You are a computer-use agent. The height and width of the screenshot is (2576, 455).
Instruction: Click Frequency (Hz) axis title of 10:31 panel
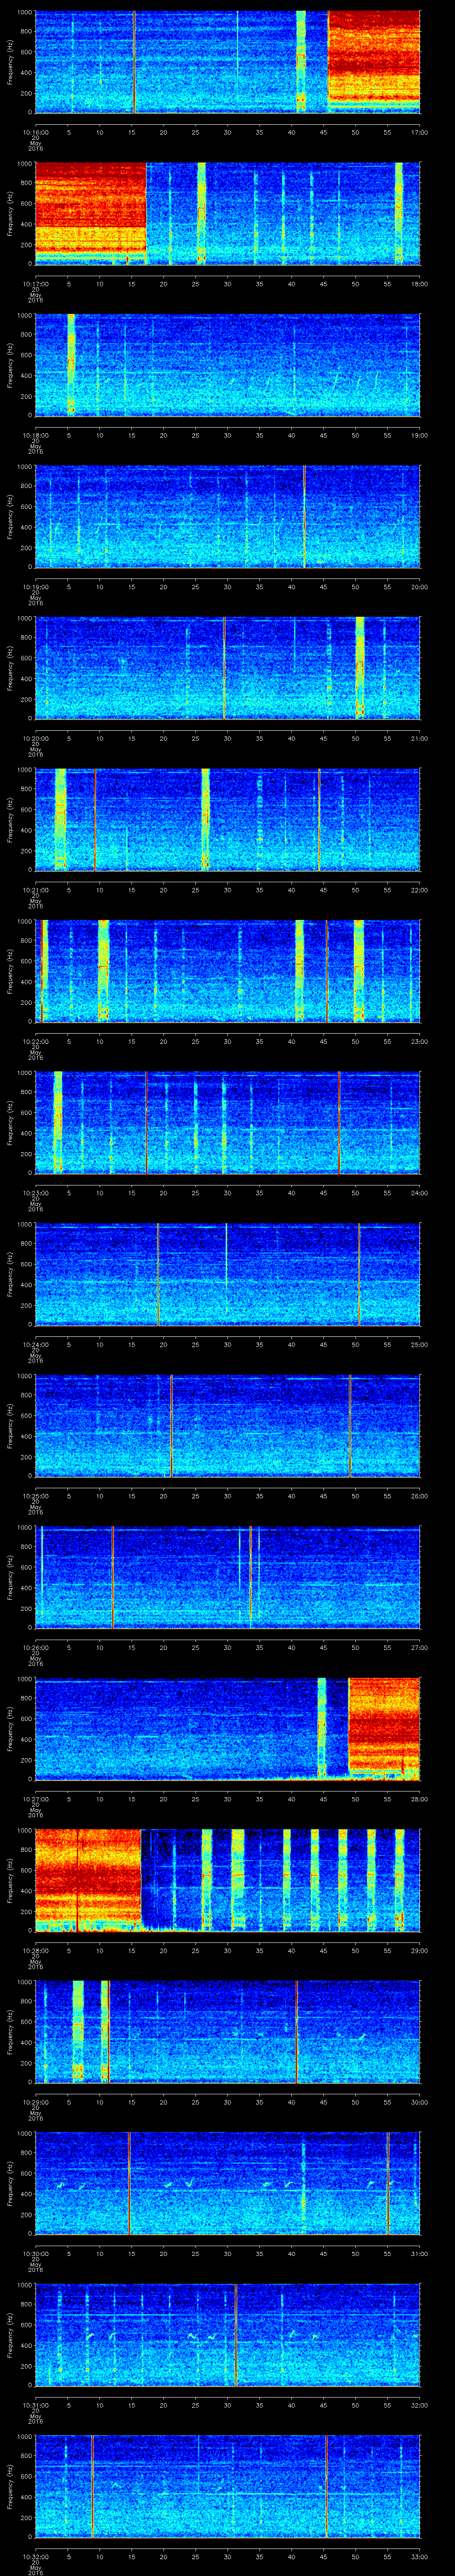(10, 2334)
